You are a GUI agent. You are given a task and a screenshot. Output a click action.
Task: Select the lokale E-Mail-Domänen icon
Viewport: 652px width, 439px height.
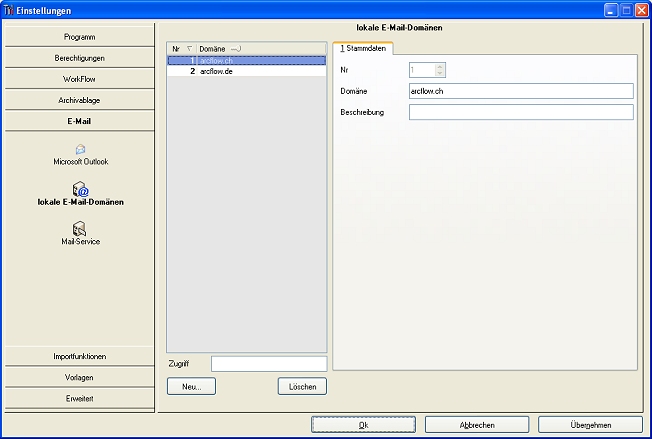[x=80, y=189]
